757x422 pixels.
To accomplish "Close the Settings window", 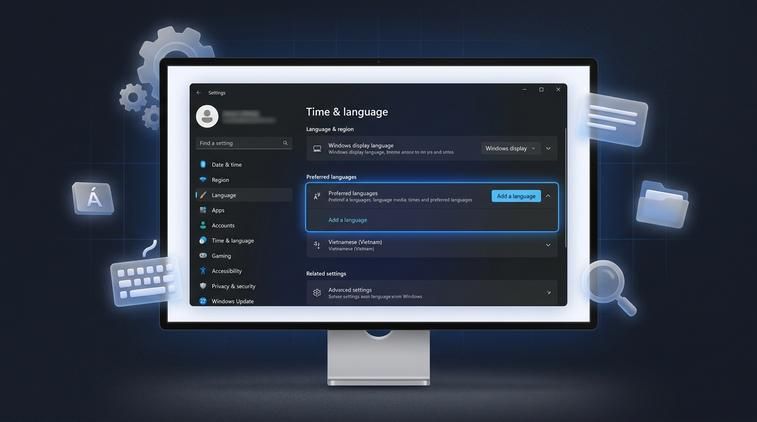I will tap(558, 90).
